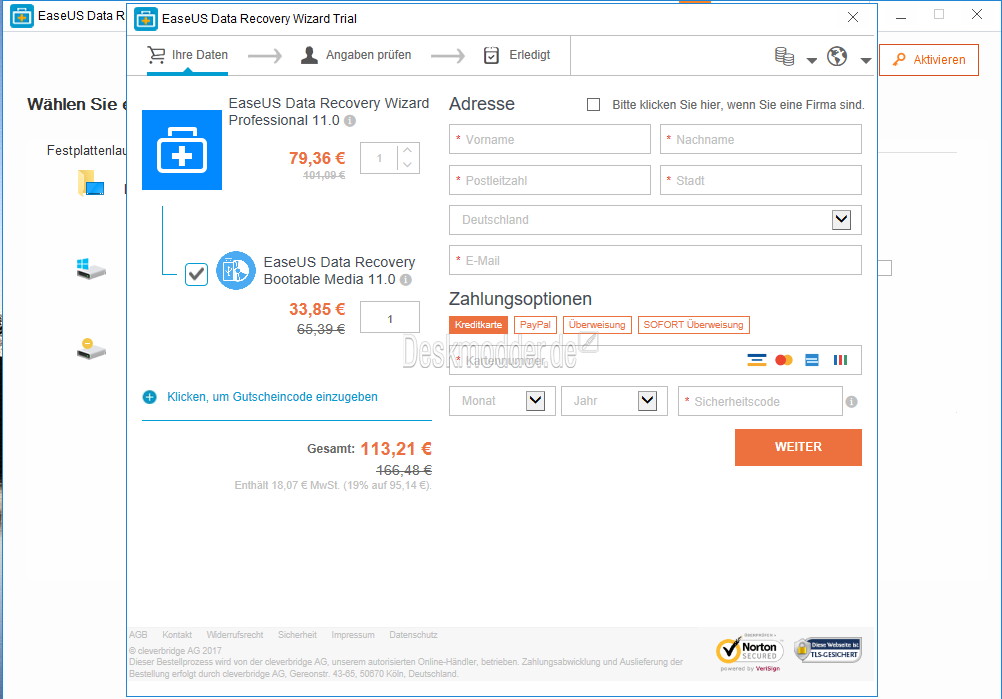Select the Angaben prüfen step
This screenshot has height=699, width=1002.
click(356, 55)
